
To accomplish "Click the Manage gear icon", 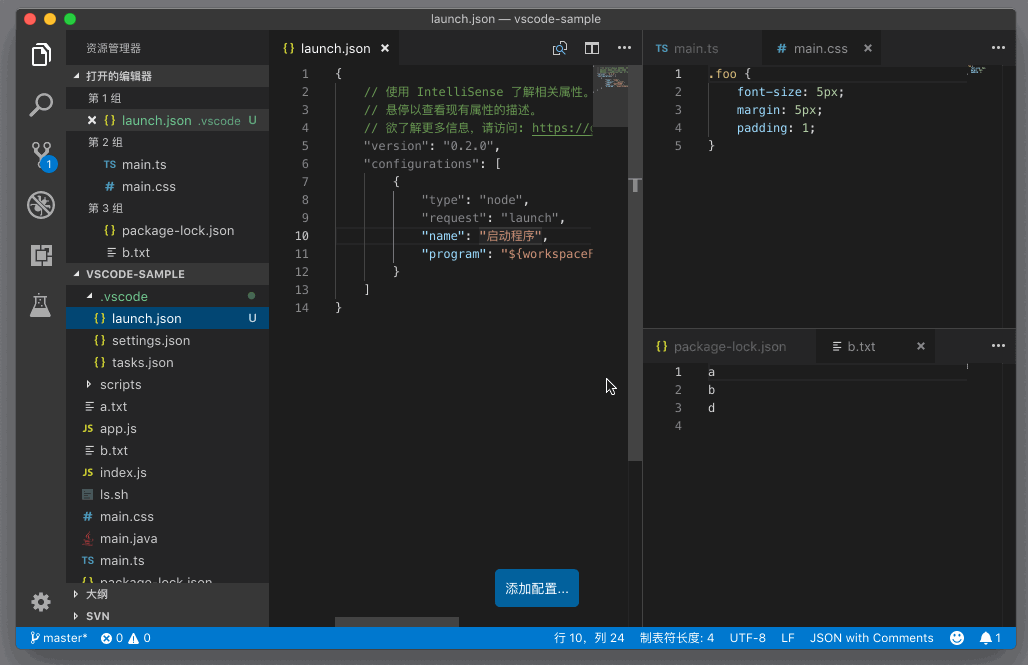I will (x=41, y=601).
